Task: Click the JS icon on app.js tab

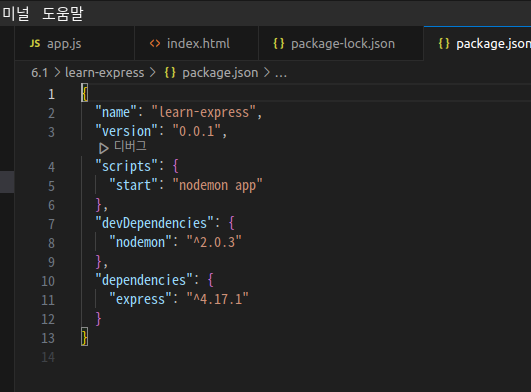Action: pos(35,43)
